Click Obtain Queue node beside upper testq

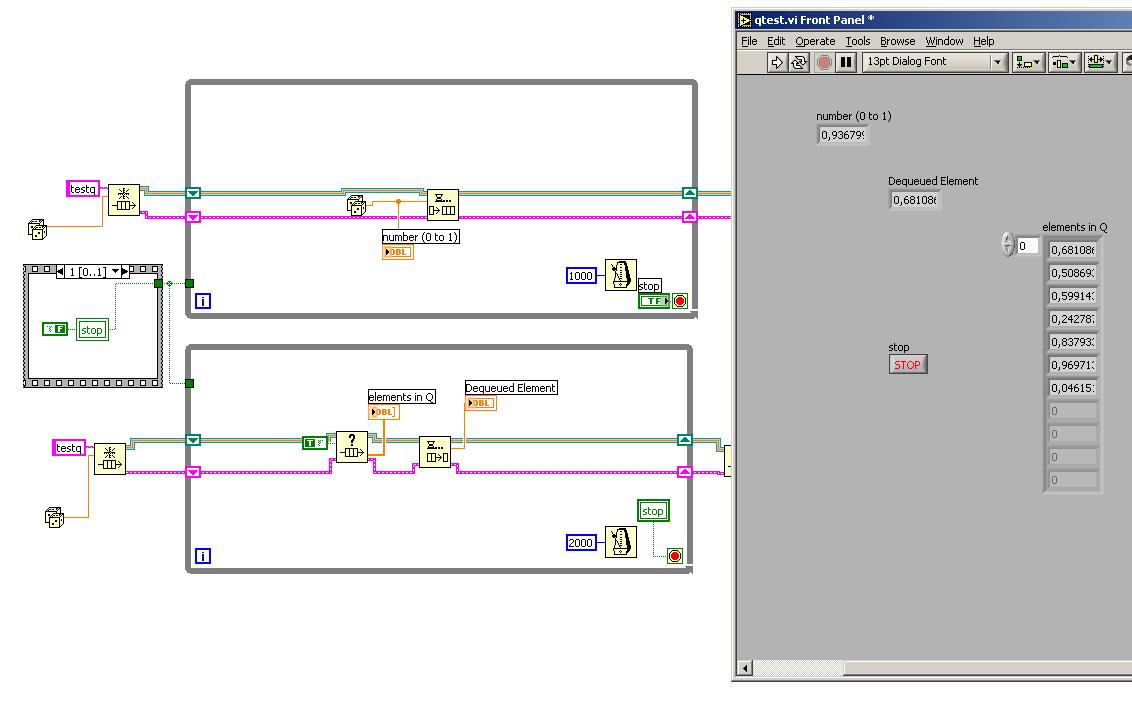[x=123, y=200]
